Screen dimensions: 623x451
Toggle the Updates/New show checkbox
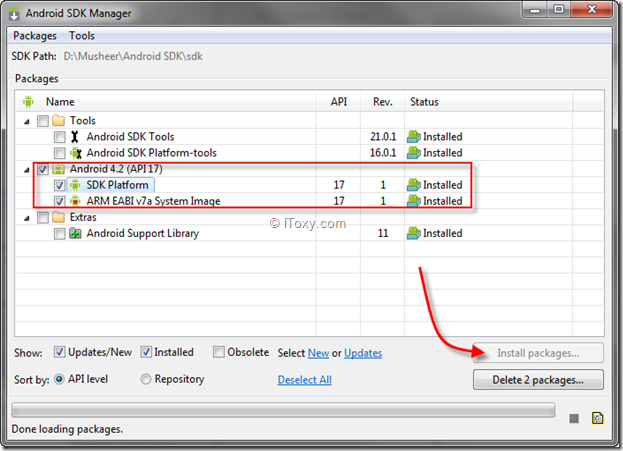pos(60,352)
